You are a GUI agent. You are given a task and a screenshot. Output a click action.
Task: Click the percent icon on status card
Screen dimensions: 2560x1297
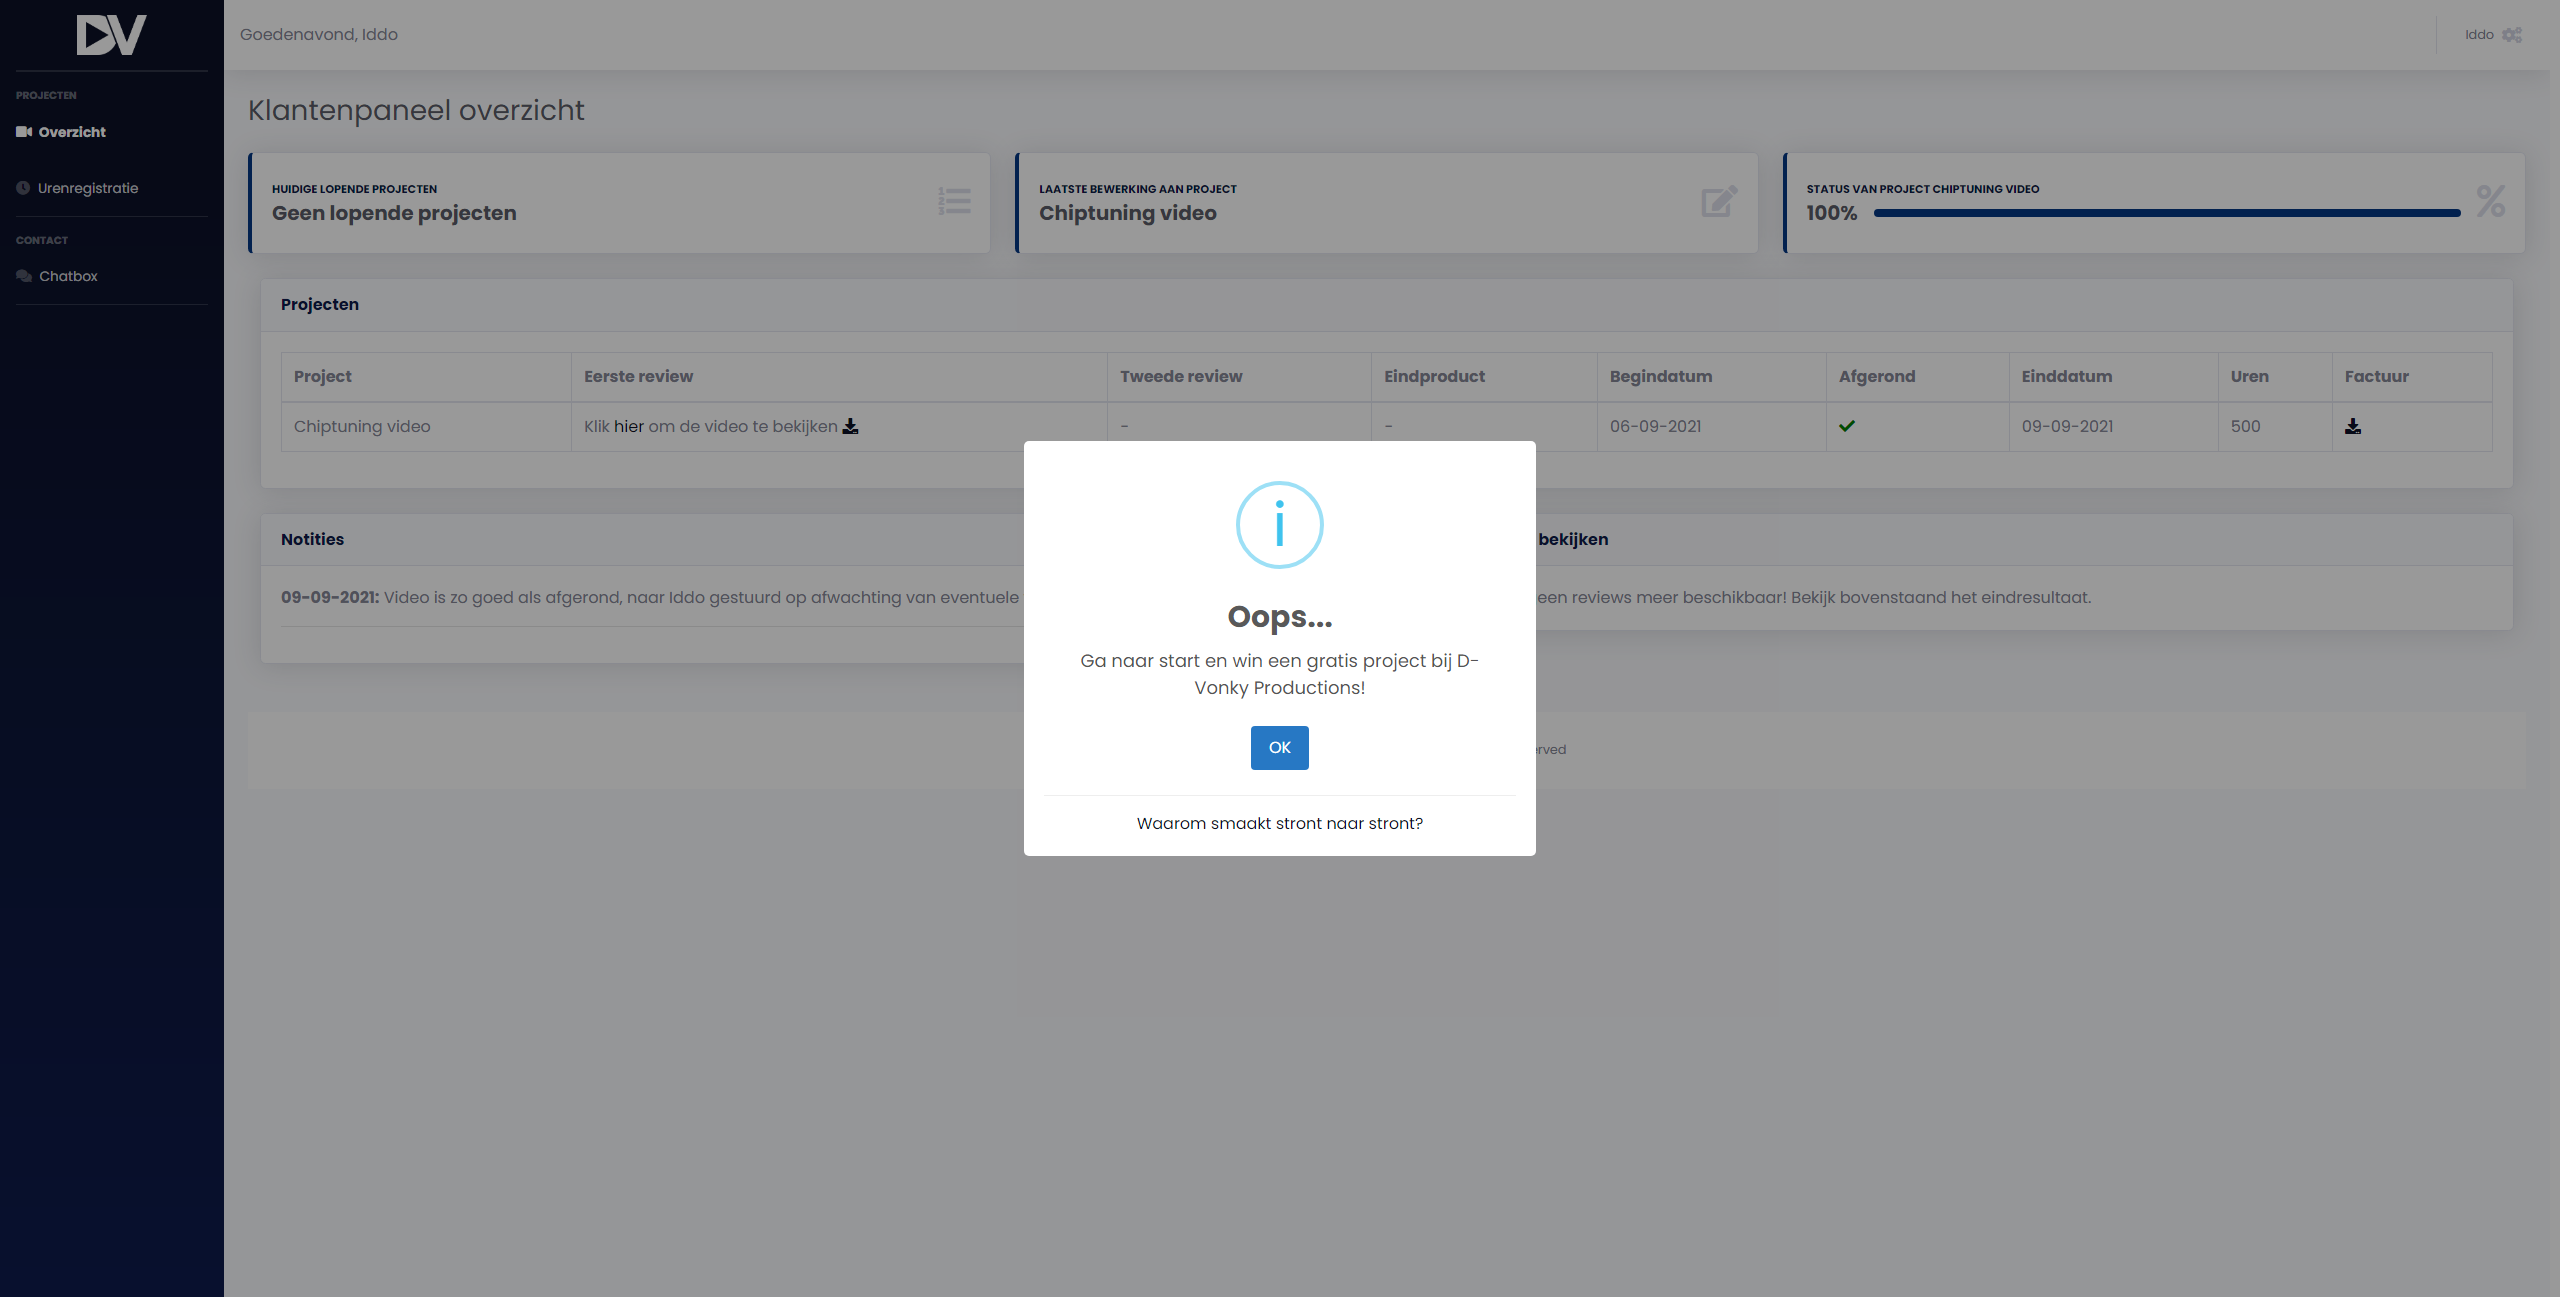point(2490,201)
